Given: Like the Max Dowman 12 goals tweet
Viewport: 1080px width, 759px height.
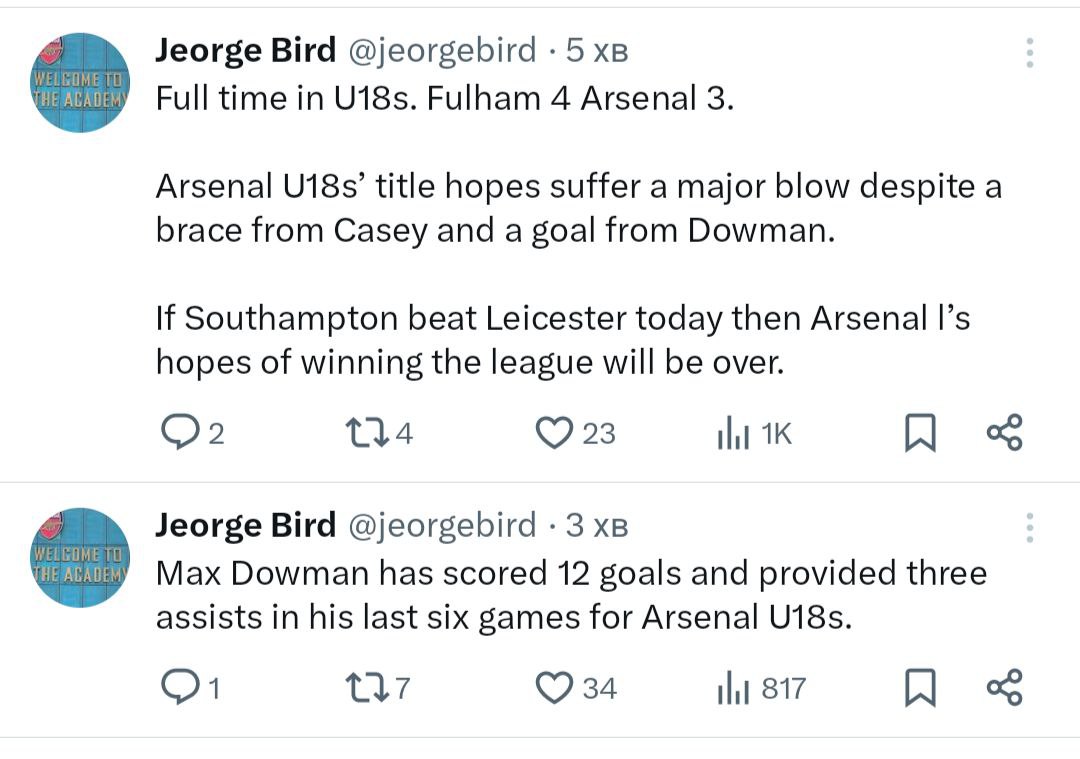Looking at the screenshot, I should [553, 687].
